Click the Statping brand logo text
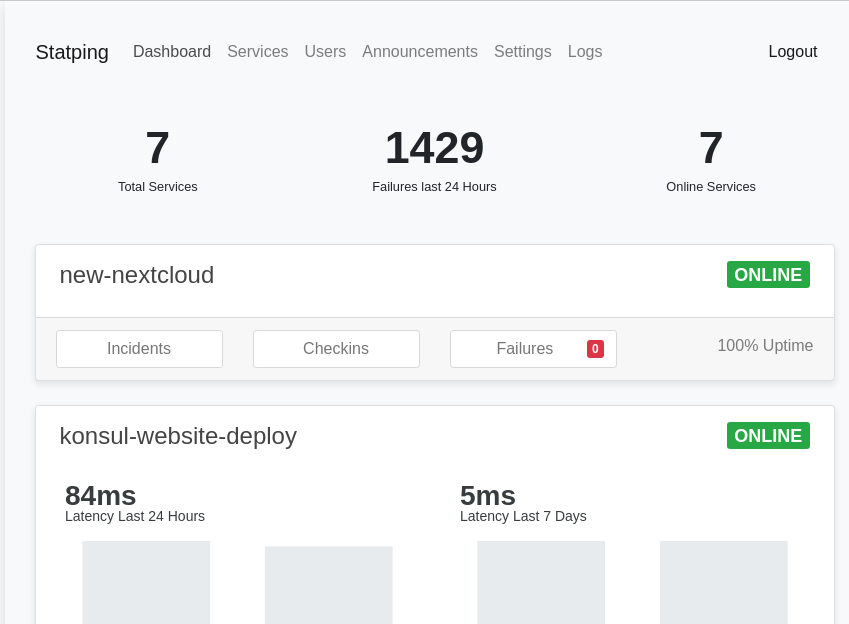Image resolution: width=849 pixels, height=624 pixels. pyautogui.click(x=72, y=52)
